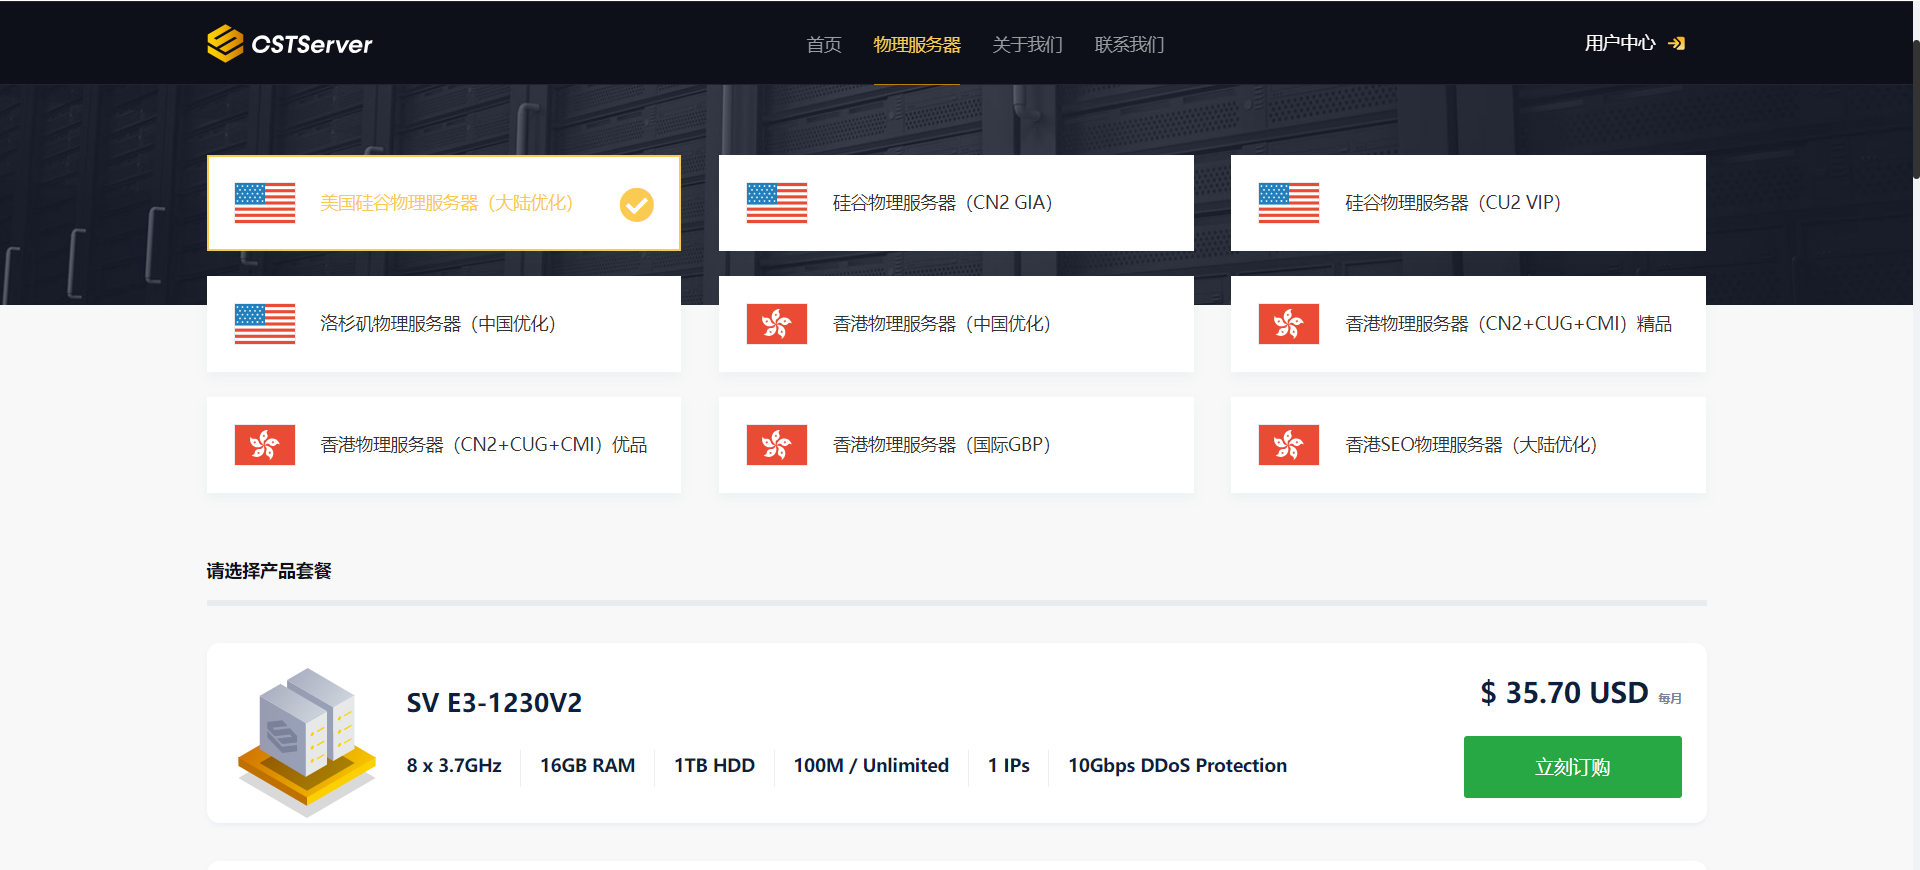Click 10Gbps DDoS Protection spec
Image resolution: width=1920 pixels, height=870 pixels.
coord(1177,766)
